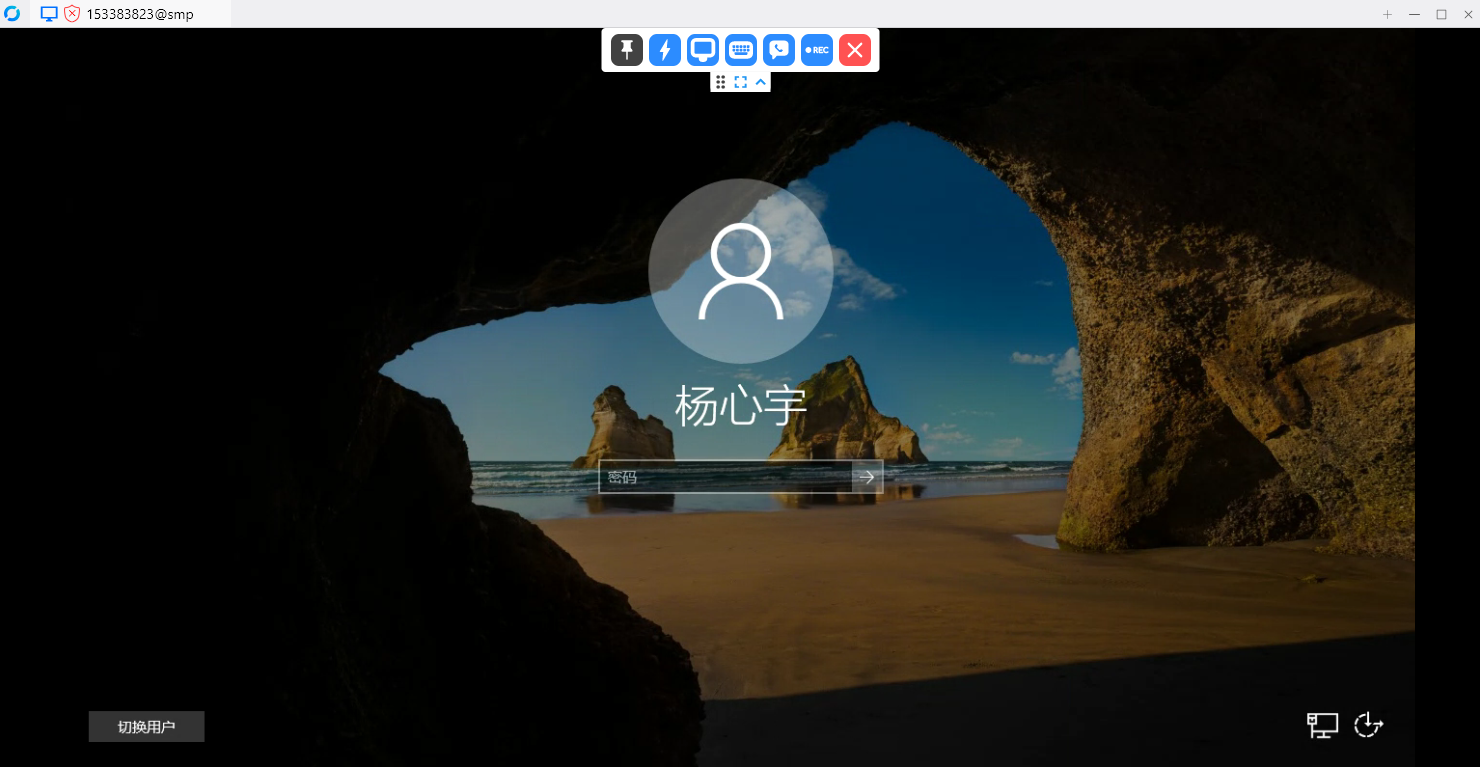
Task: Click the 切换用户 button
Action: [146, 727]
